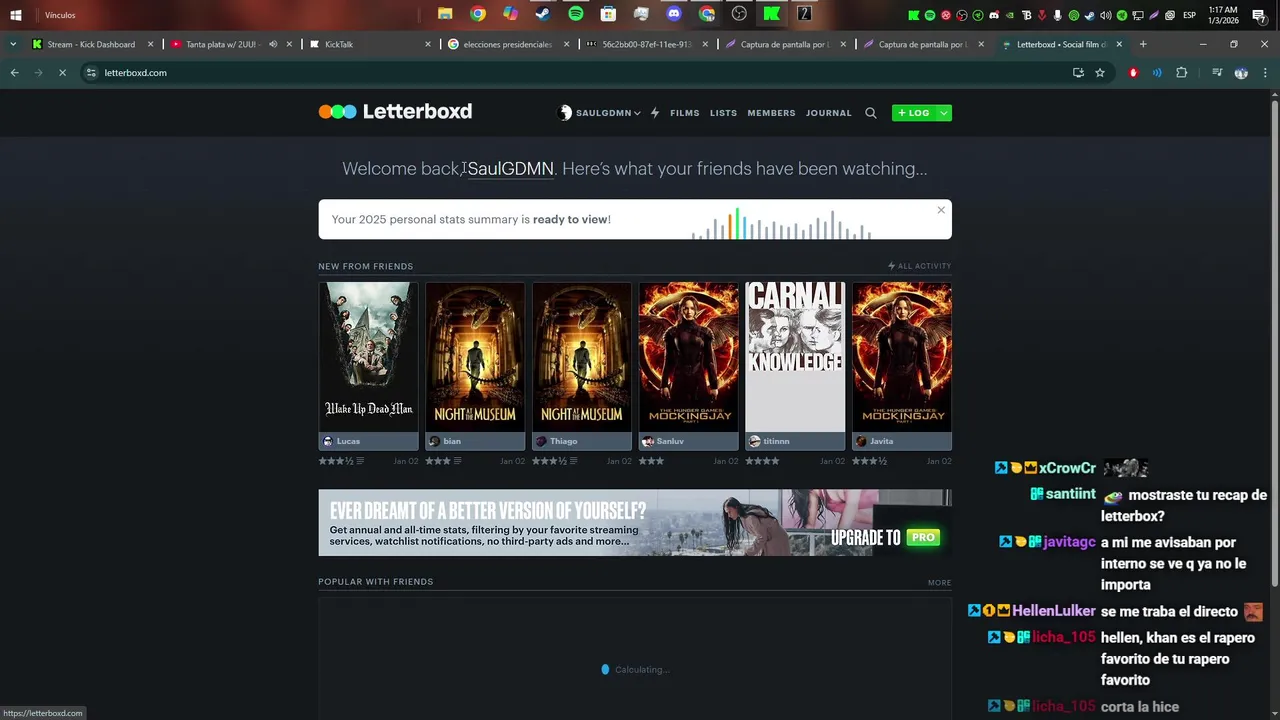Open Javita's profile name
This screenshot has width=1280, height=720.
pos(881,441)
